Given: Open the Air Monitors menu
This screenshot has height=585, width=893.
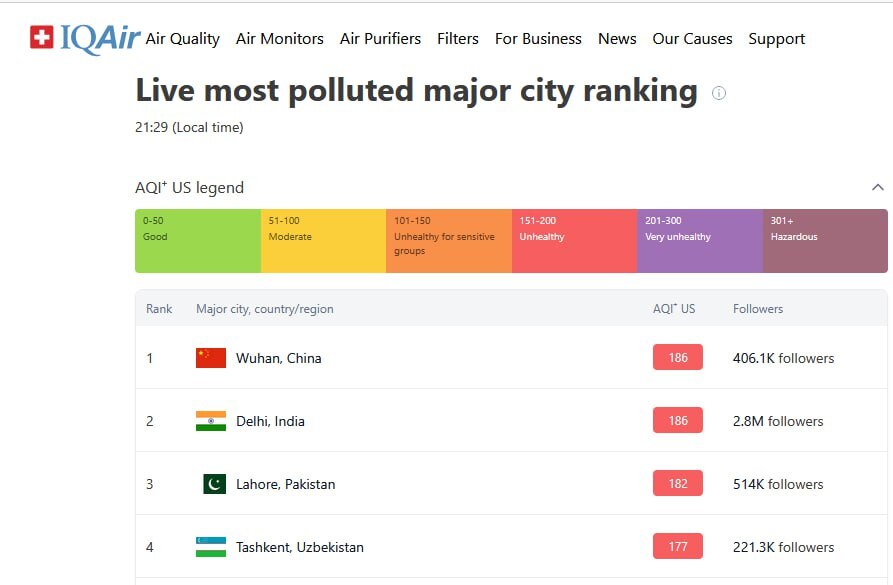Looking at the screenshot, I should pos(280,39).
